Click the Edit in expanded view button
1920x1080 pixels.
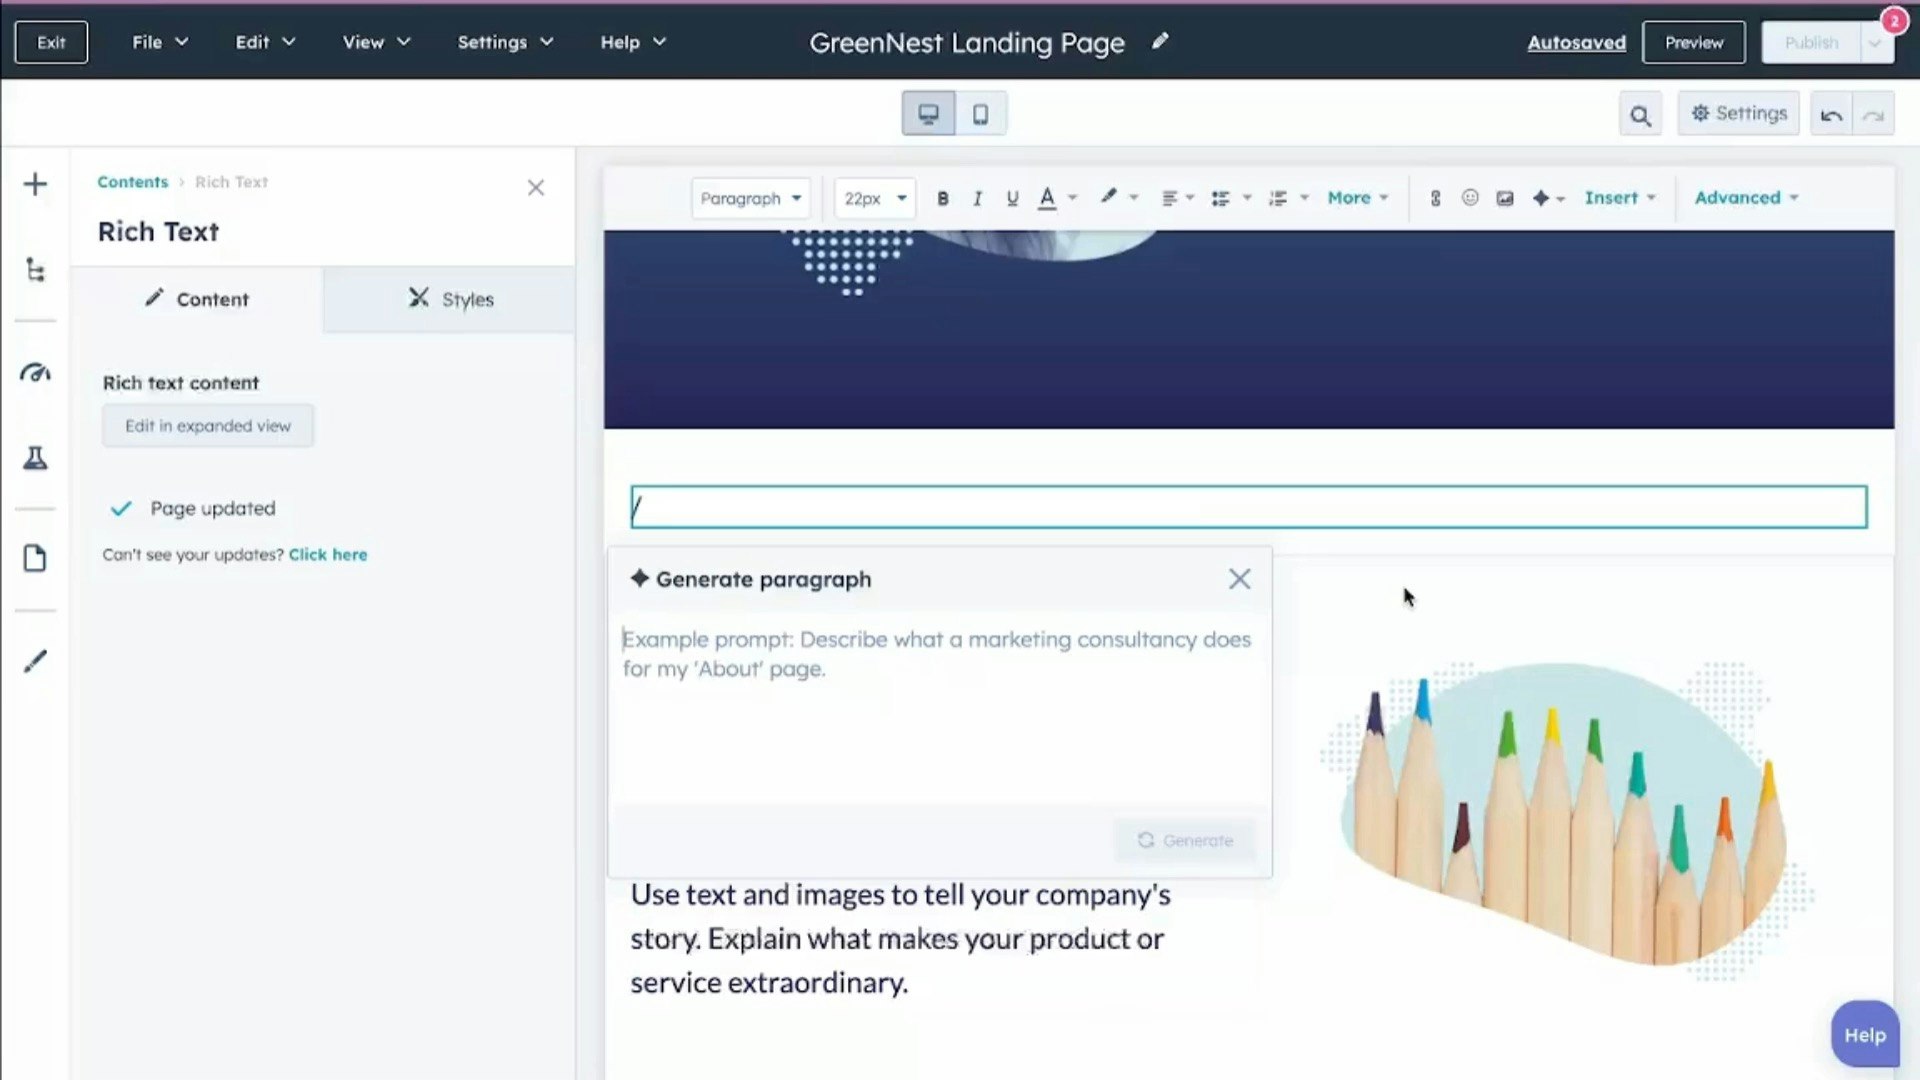(208, 426)
